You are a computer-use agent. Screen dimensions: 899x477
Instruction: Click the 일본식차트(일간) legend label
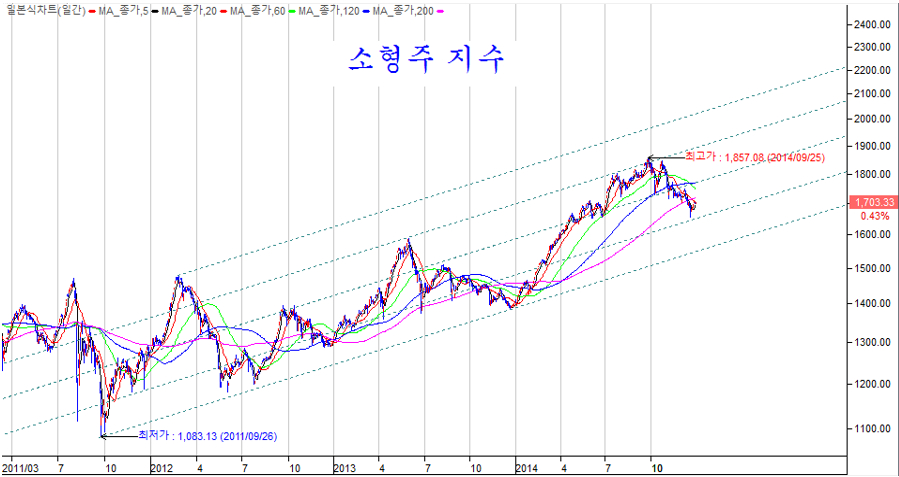point(44,10)
